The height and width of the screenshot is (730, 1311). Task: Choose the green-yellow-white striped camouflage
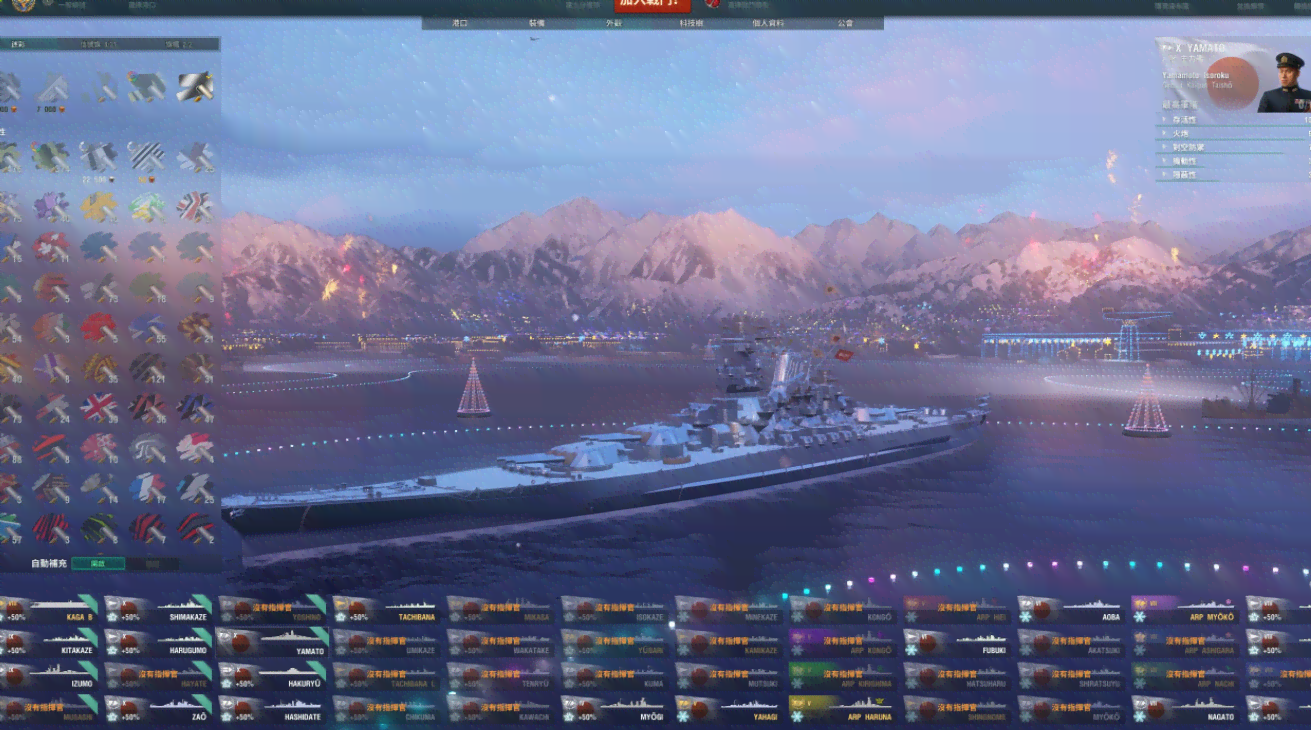coord(146,206)
